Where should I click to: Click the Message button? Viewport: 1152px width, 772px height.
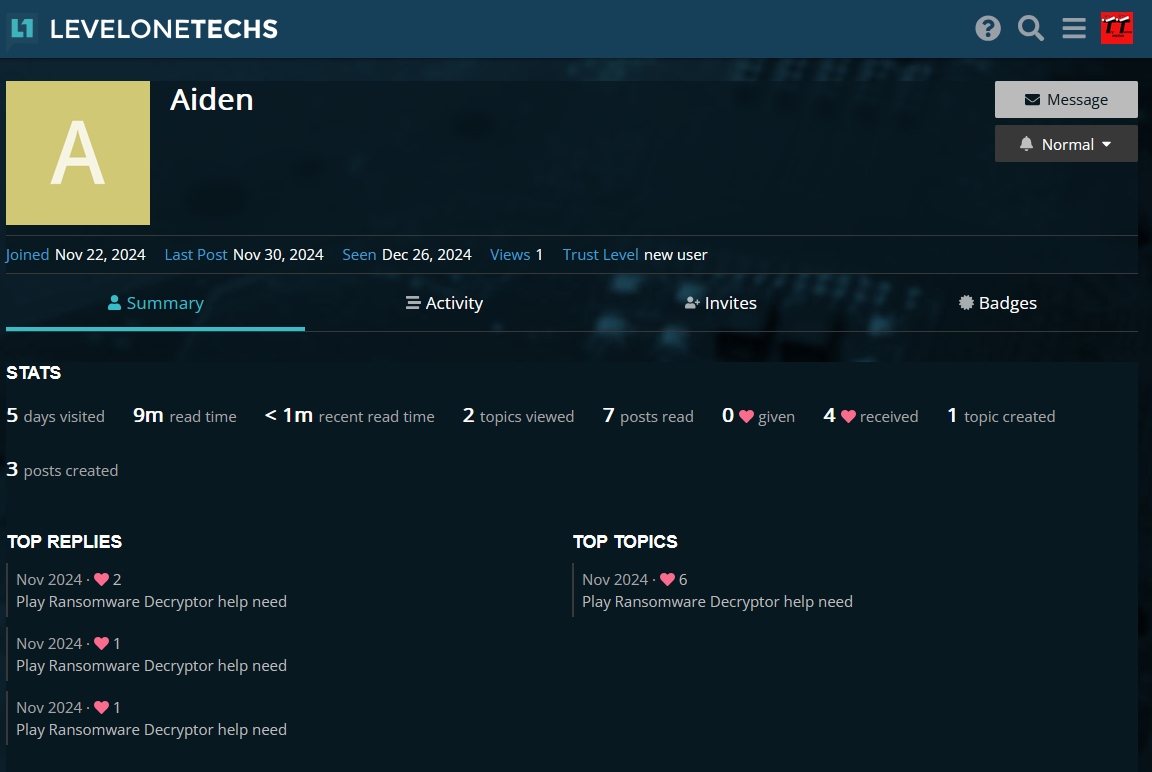(1066, 99)
